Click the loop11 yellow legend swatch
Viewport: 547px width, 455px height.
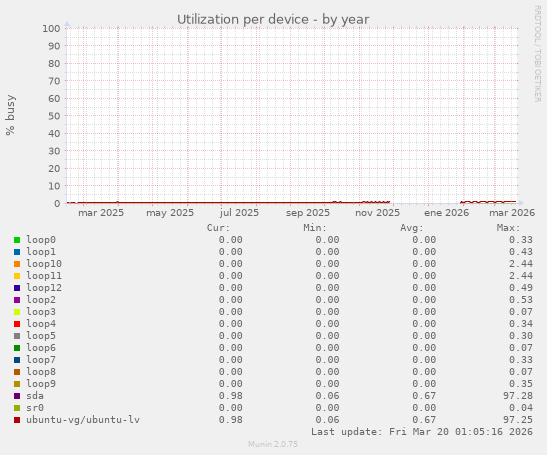(x=17, y=276)
